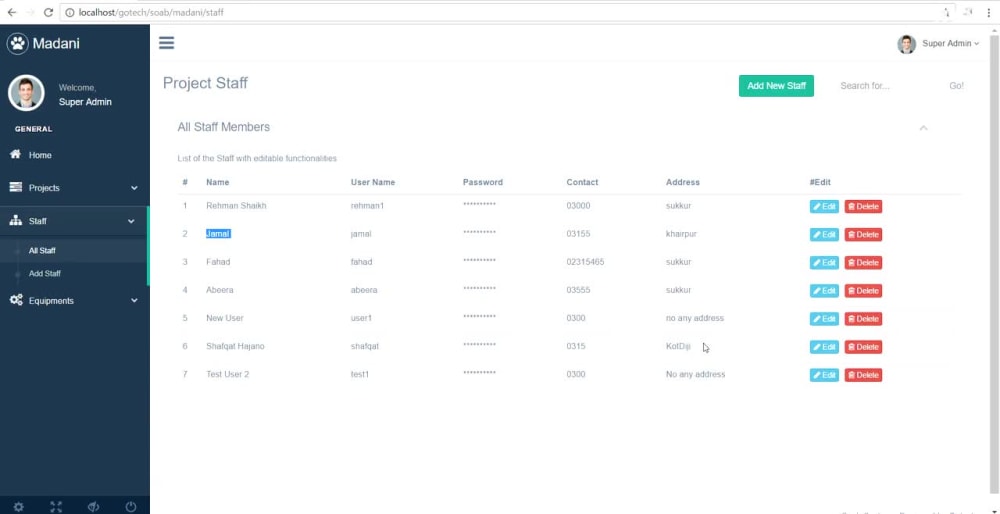1000x514 pixels.
Task: Edit New User staff record
Action: [x=824, y=319]
